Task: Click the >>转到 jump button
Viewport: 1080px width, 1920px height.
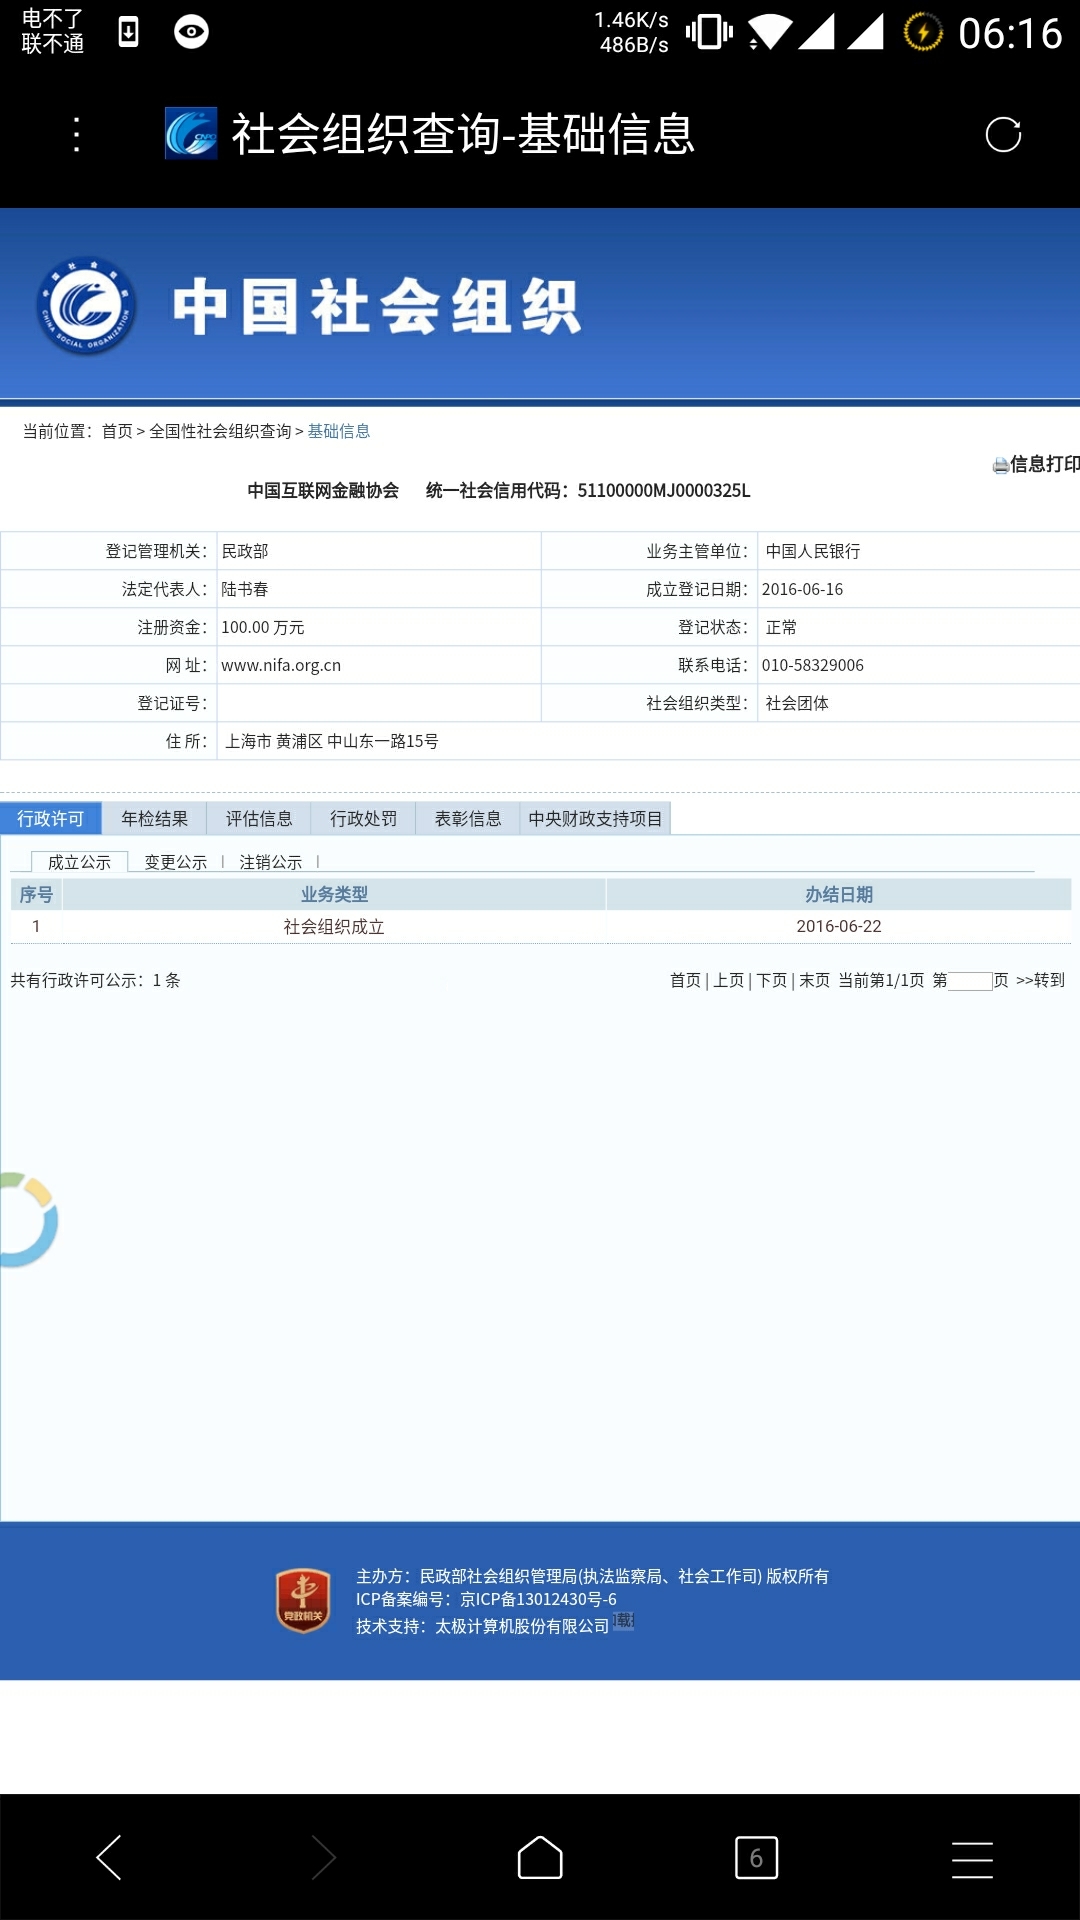Action: pos(1041,980)
